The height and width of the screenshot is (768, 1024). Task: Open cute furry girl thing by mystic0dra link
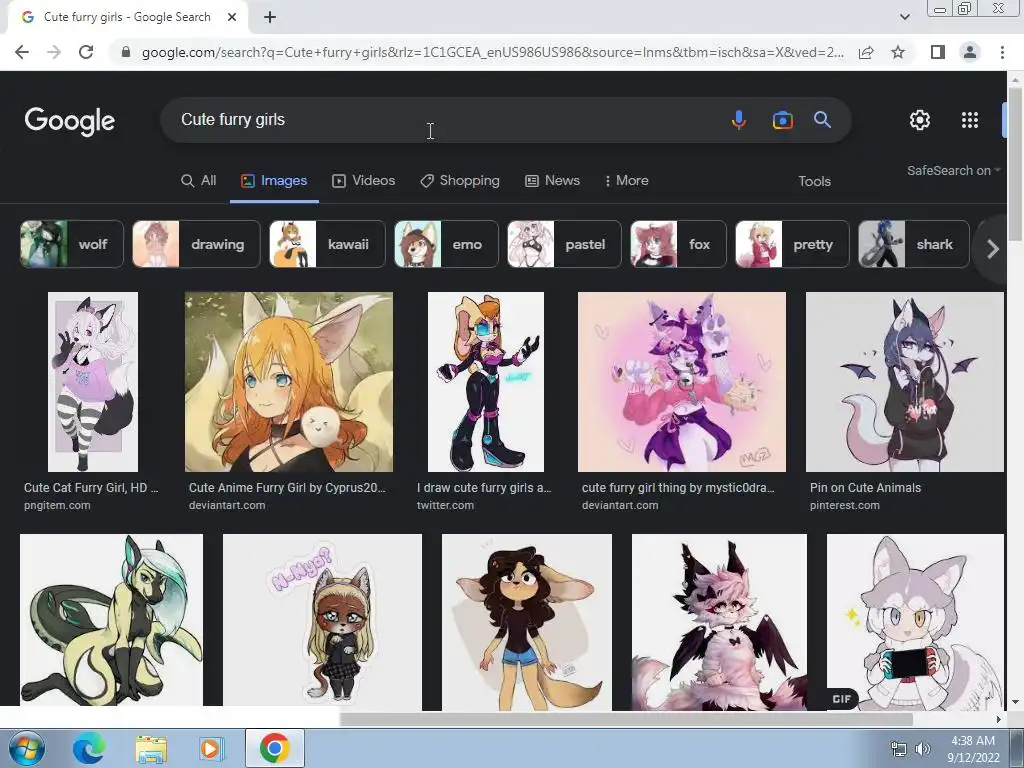[x=678, y=488]
